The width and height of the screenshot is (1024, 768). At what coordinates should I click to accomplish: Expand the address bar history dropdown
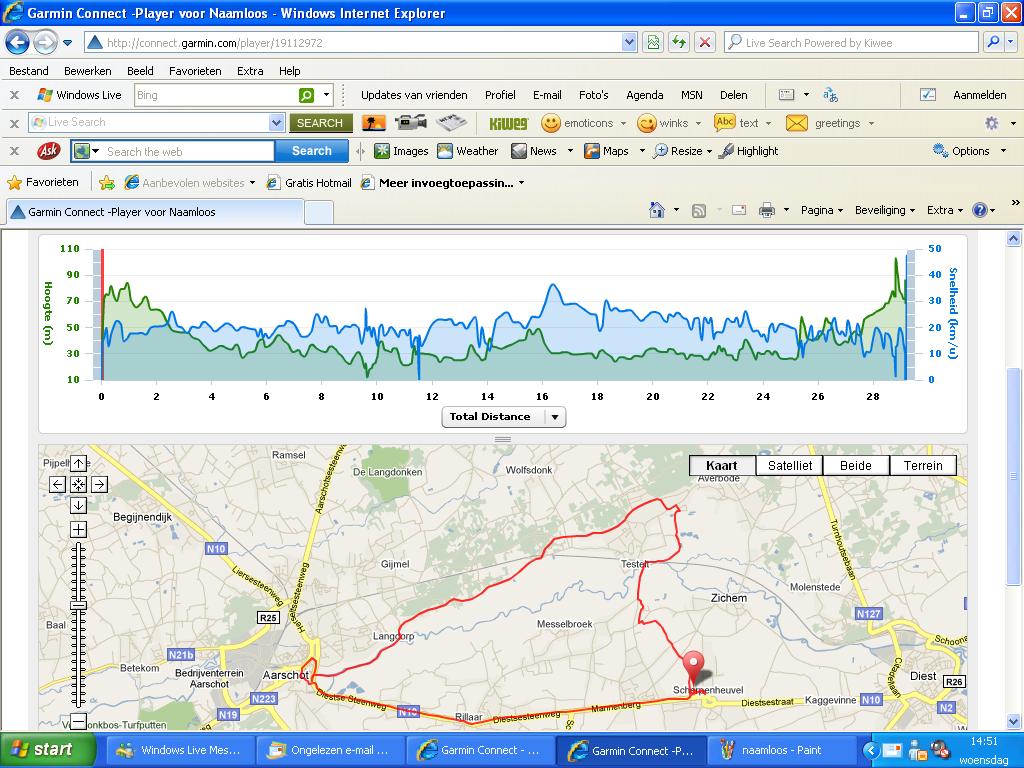(629, 43)
